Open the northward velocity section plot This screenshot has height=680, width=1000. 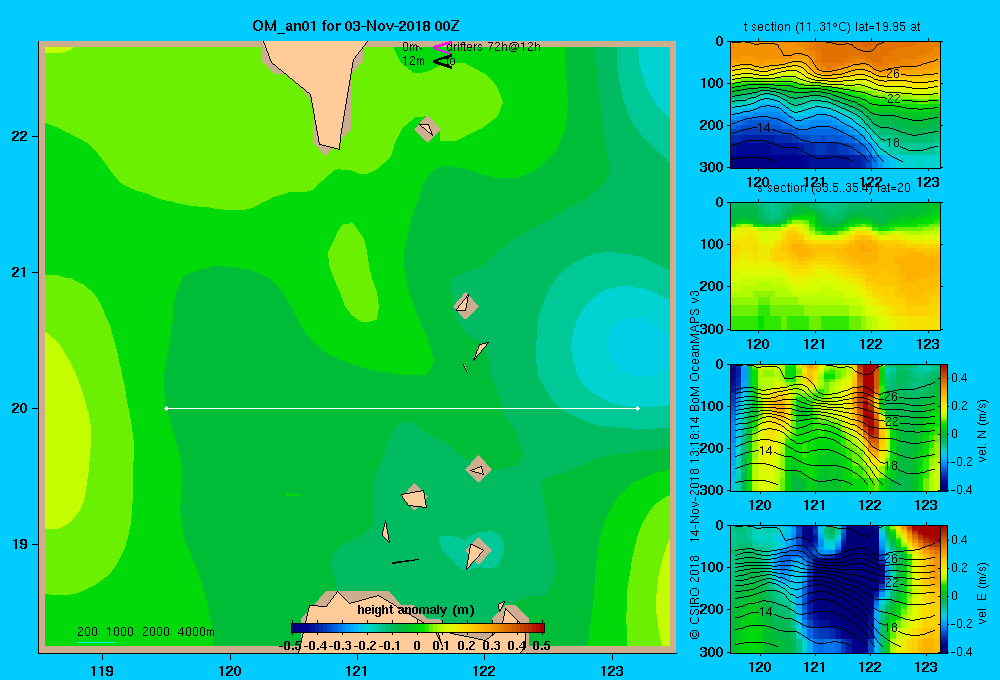click(x=835, y=427)
